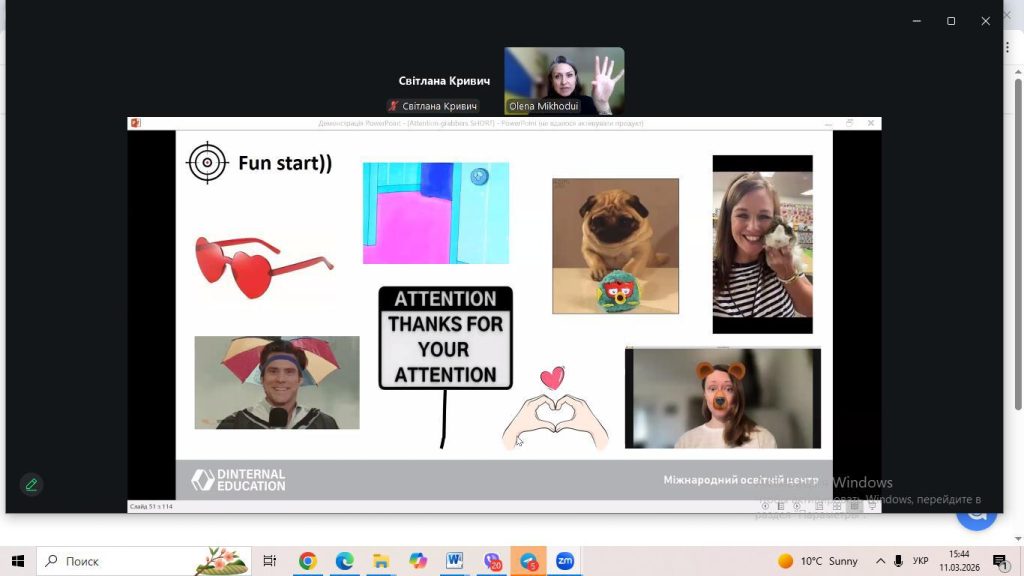This screenshot has height=576, width=1024.
Task: Click the green annotate pencil icon
Action: tap(31, 485)
